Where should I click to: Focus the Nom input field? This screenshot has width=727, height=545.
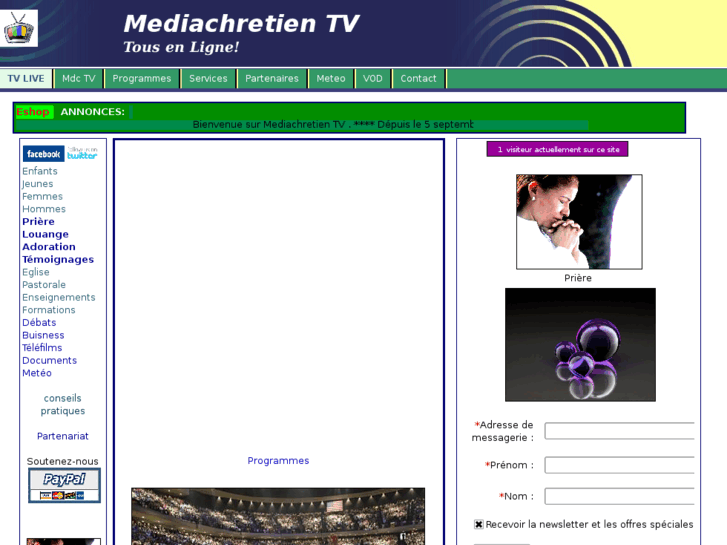coord(619,496)
